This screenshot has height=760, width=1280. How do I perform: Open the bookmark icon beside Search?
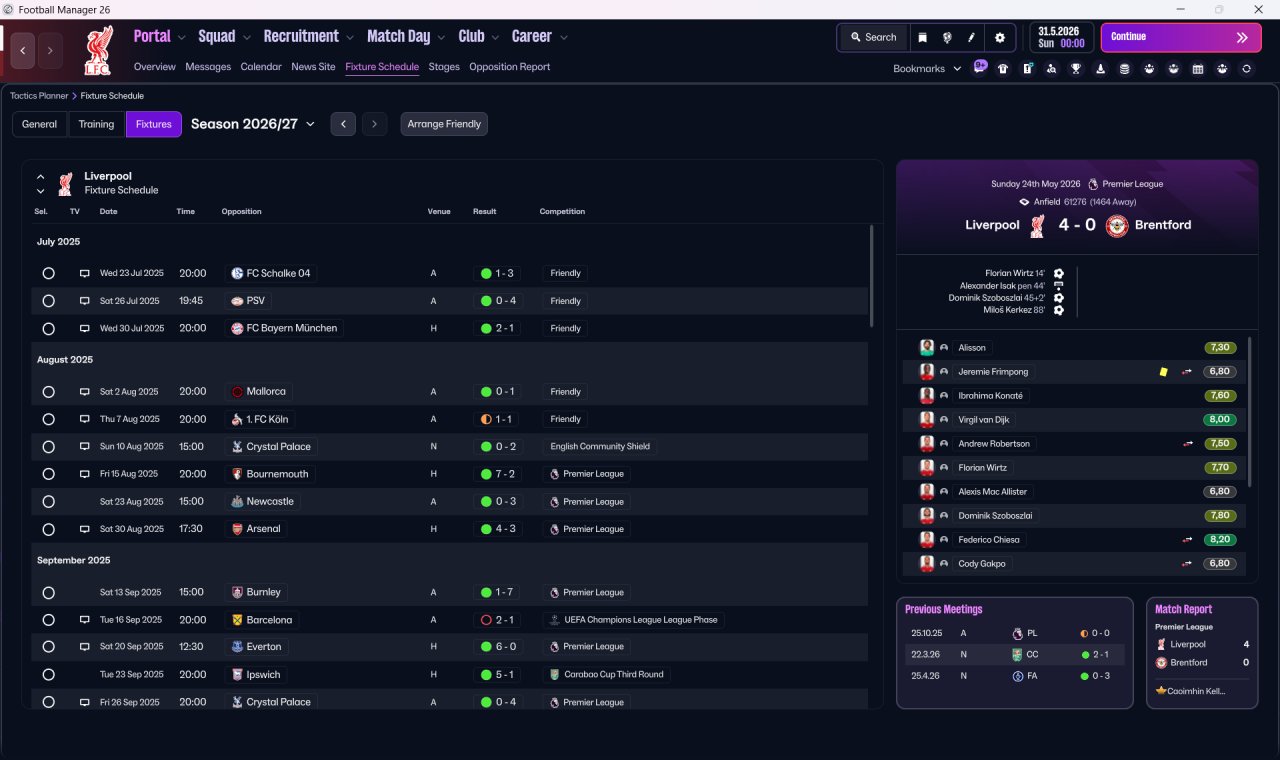pos(922,37)
